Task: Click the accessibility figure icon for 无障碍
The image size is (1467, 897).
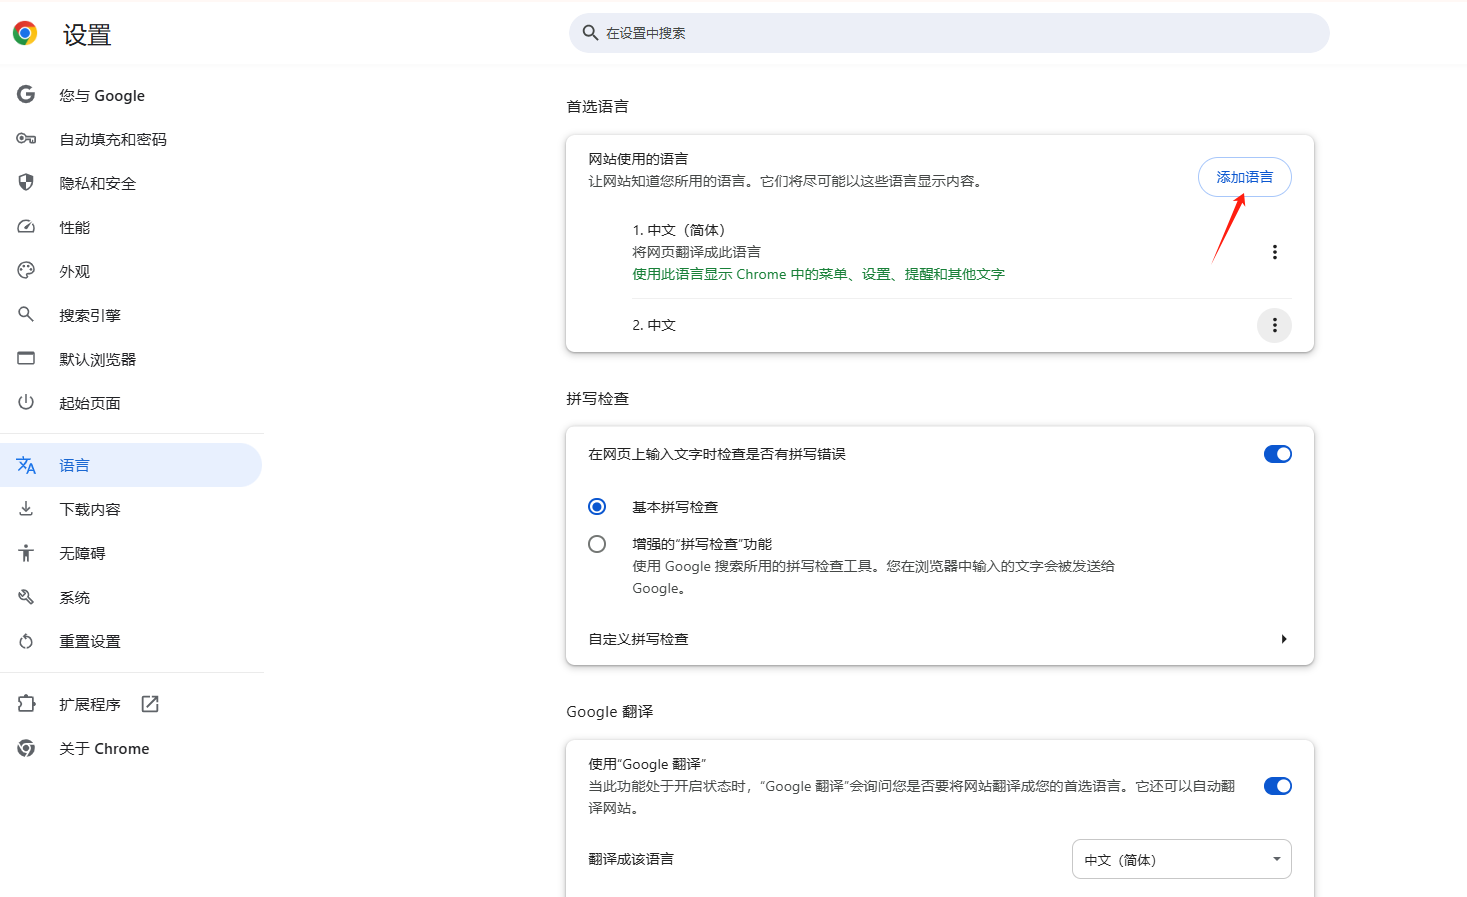Action: pos(26,552)
